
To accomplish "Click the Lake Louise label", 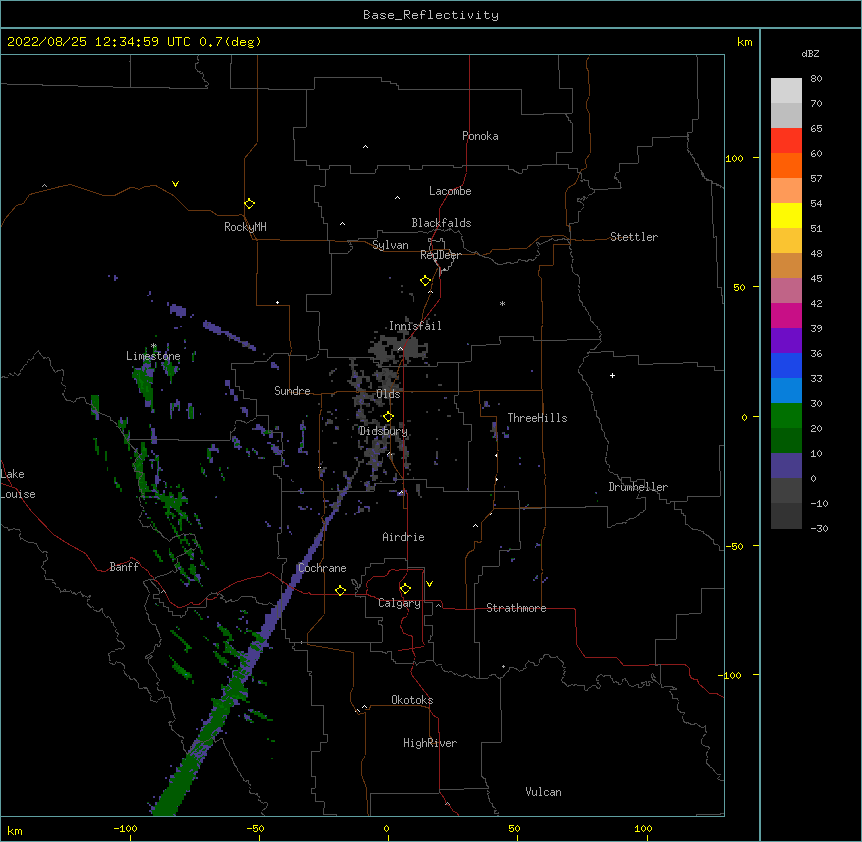I will 18,484.
